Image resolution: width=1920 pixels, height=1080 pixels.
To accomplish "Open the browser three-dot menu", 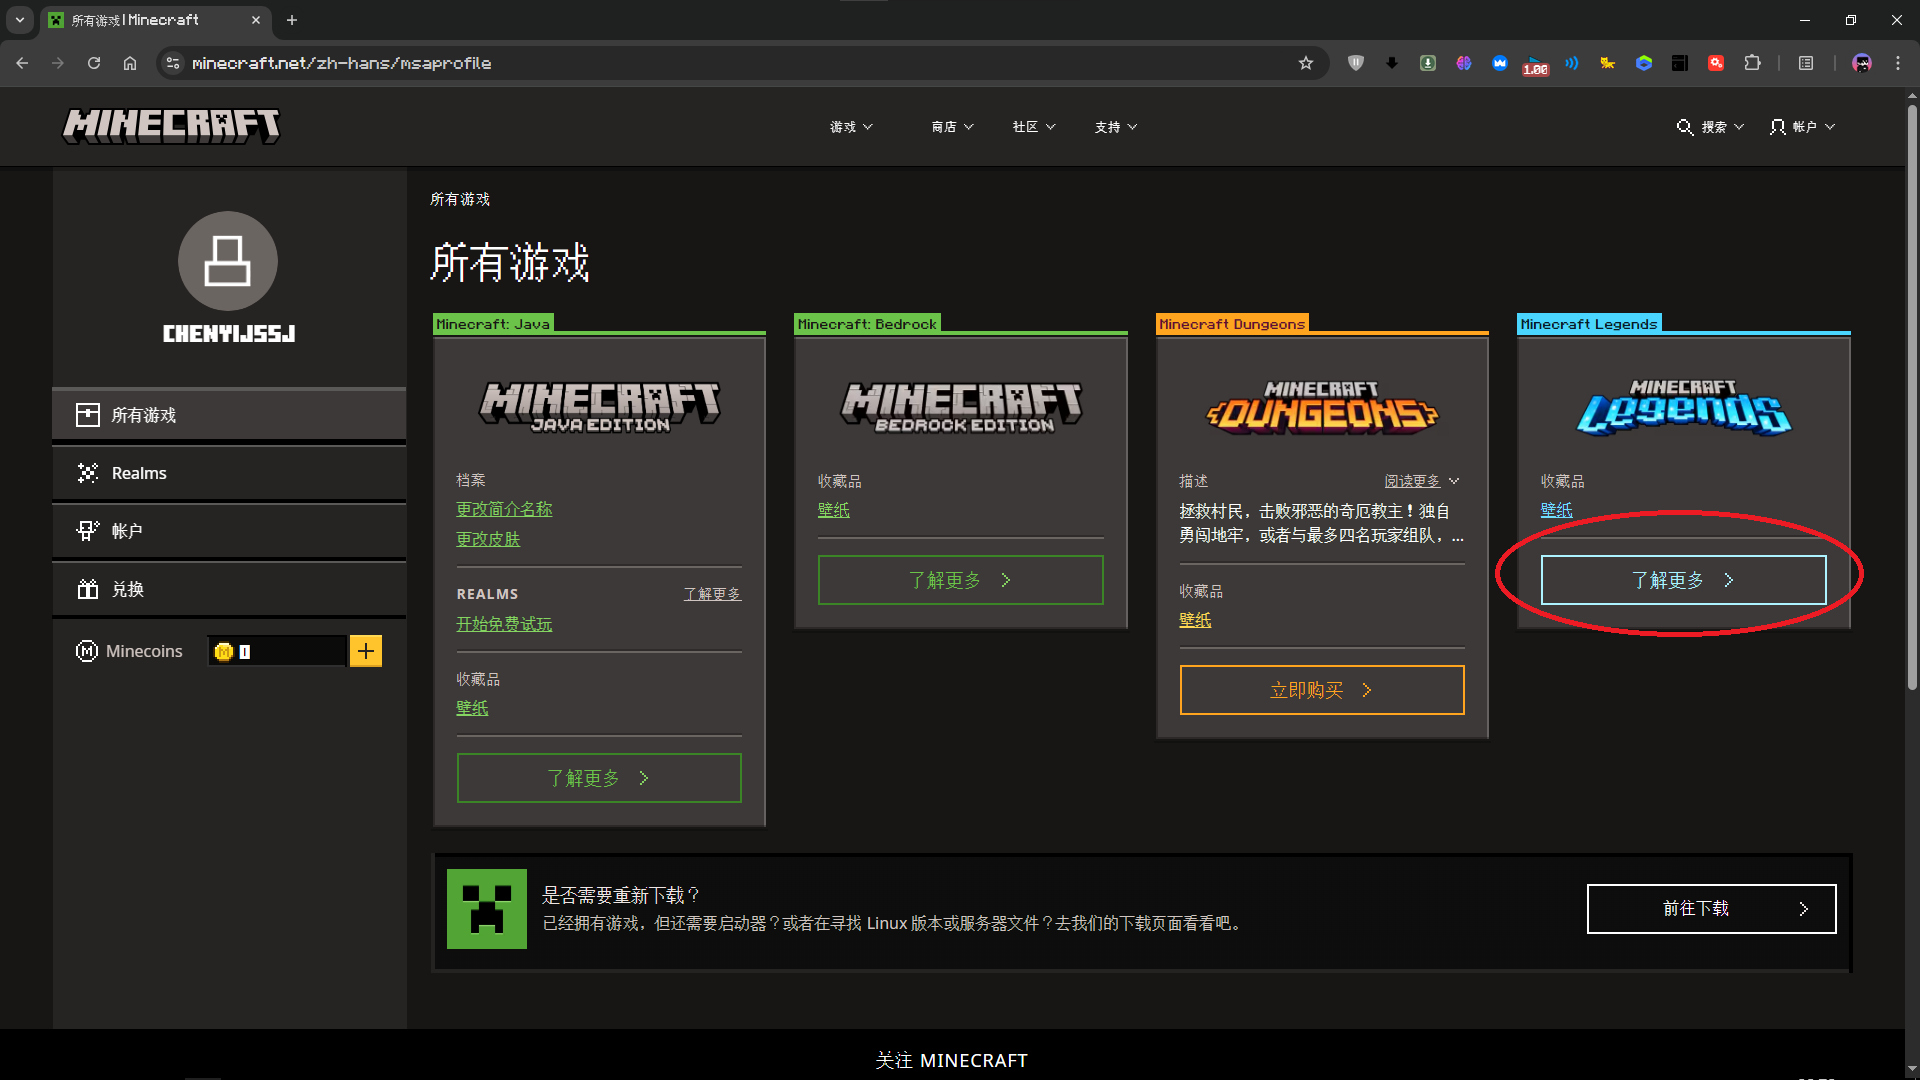I will tap(1898, 63).
